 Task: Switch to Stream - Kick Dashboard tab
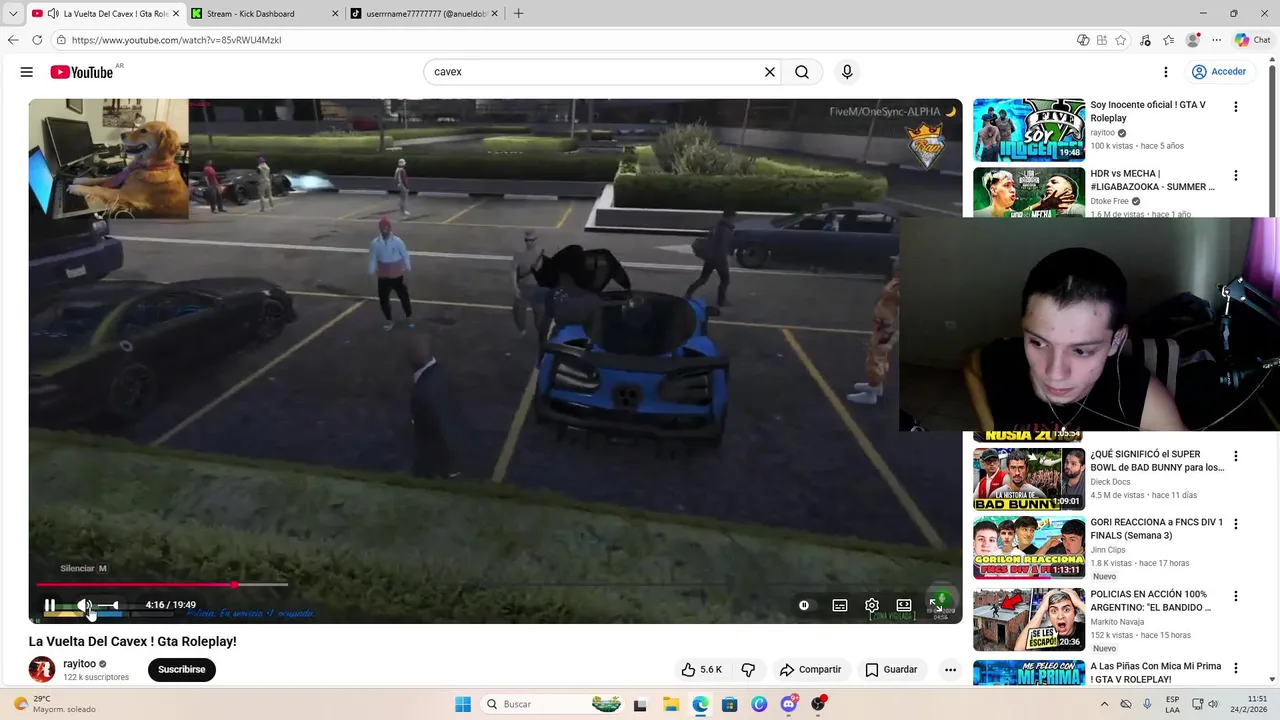(266, 13)
